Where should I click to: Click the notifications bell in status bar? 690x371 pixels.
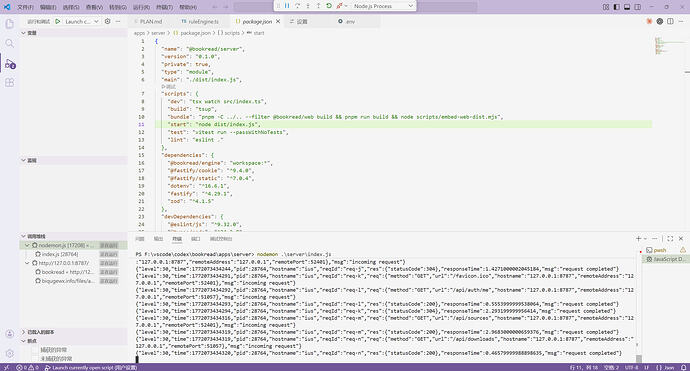pyautogui.click(x=684, y=367)
